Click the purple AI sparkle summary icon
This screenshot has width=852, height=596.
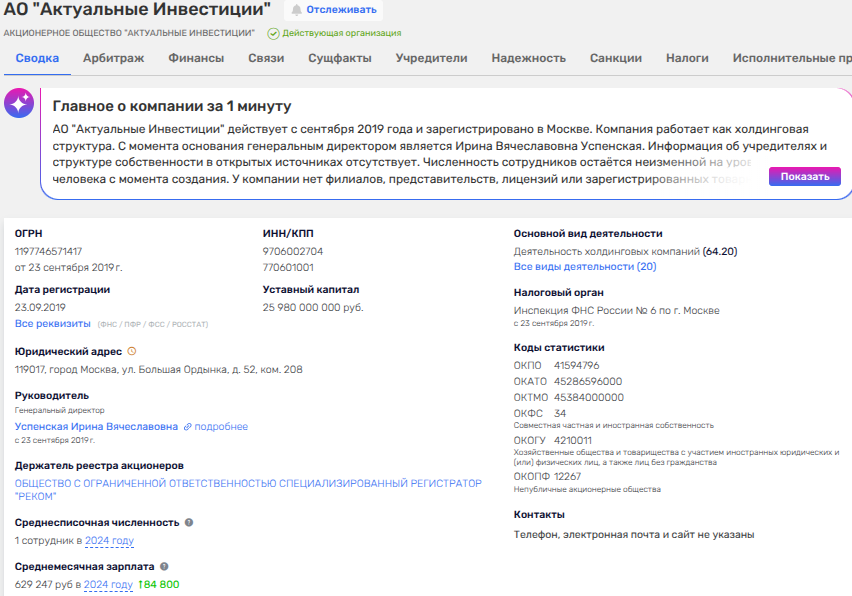pos(19,103)
